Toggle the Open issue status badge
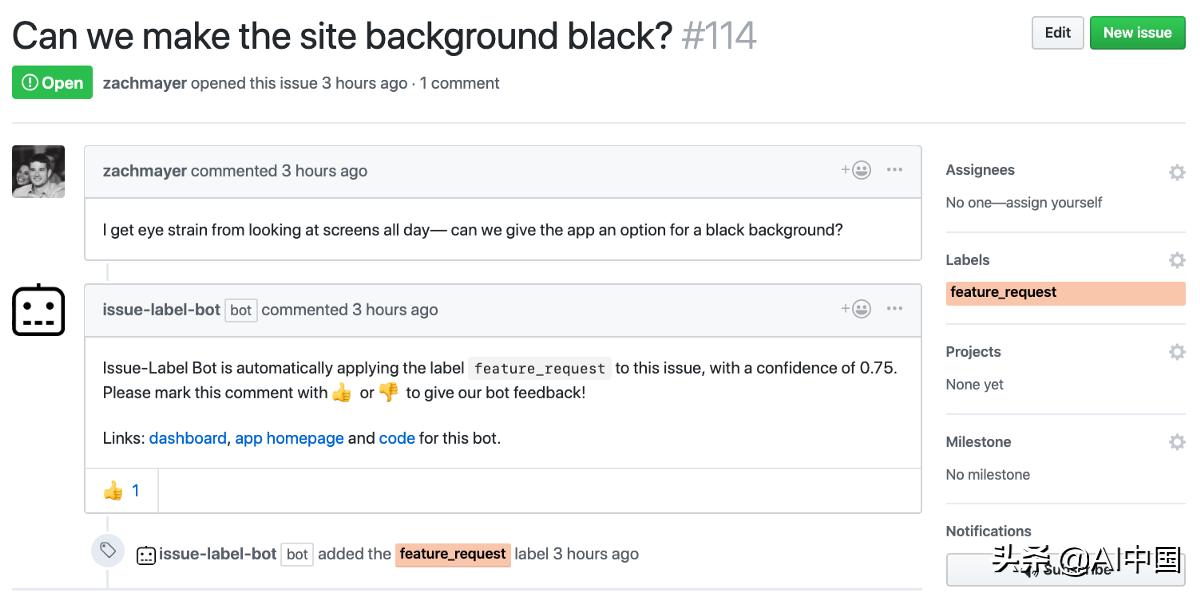Screen dimensions: 1200x592 [x=52, y=83]
